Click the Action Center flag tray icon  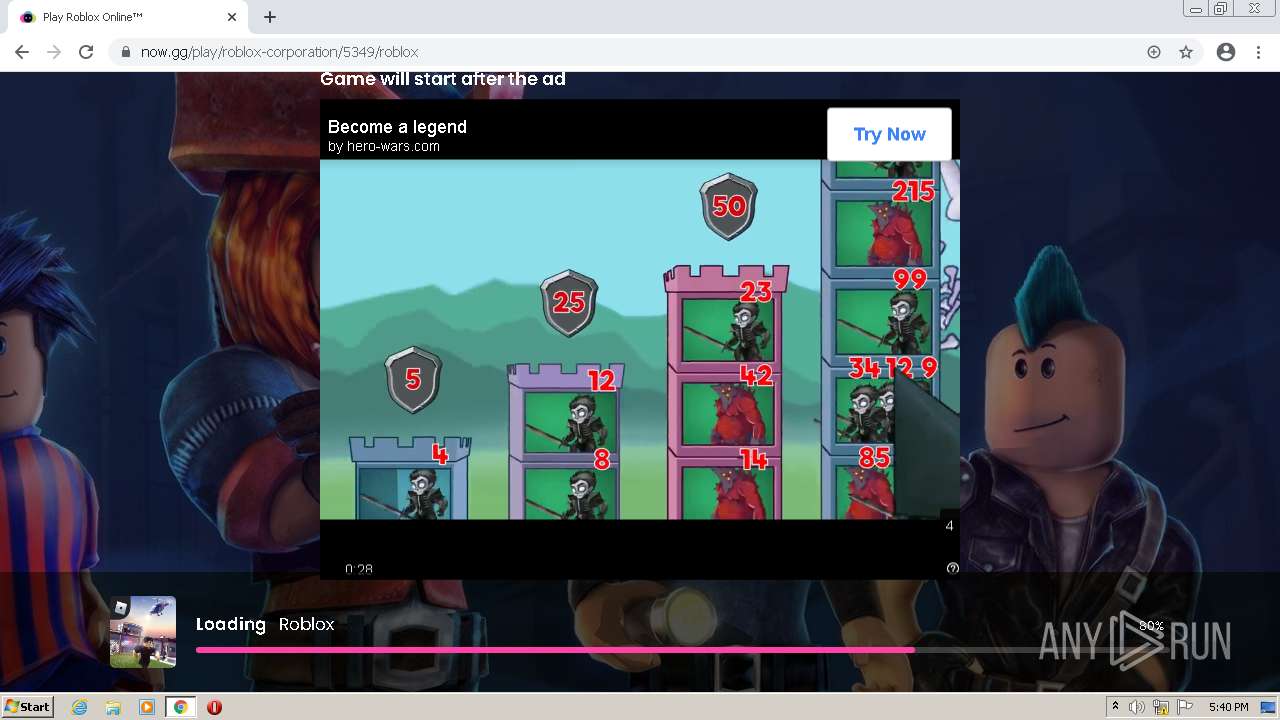pos(1185,707)
